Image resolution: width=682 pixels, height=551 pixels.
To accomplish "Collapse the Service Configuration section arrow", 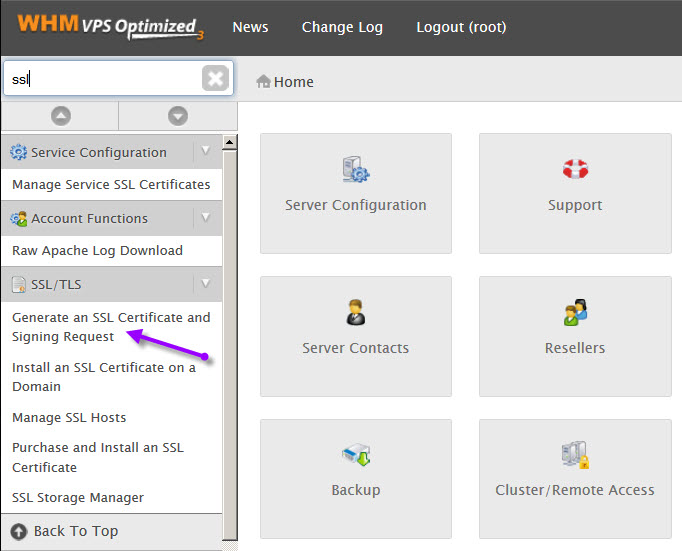I will tap(205, 152).
